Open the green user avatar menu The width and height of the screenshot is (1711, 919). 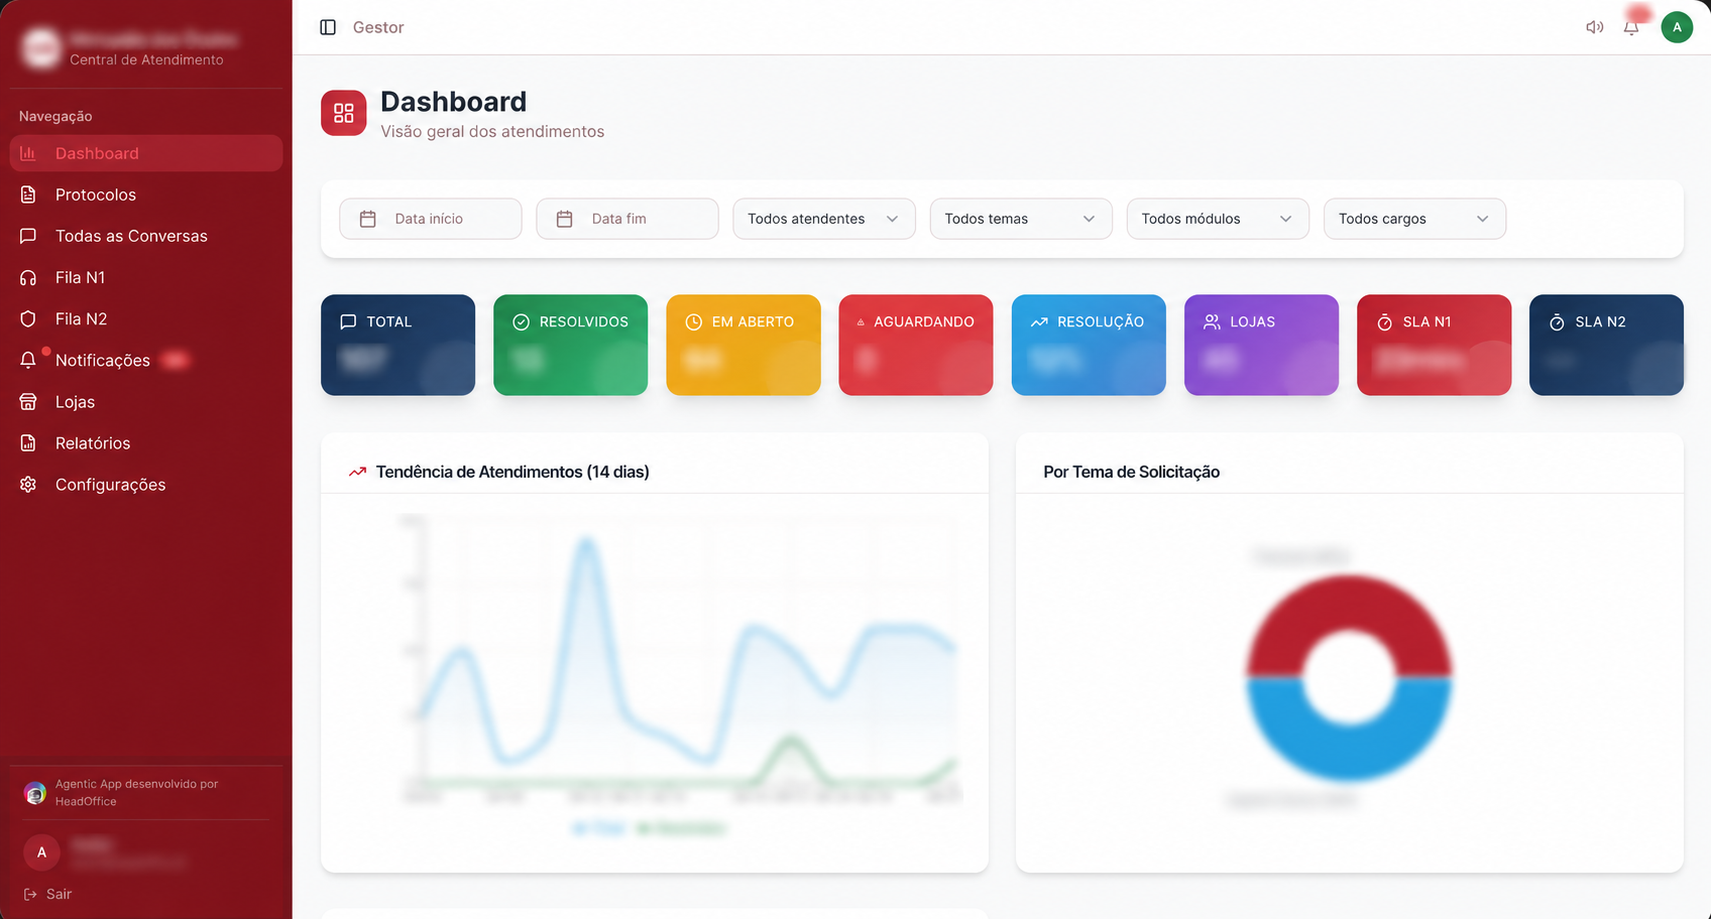click(1677, 27)
